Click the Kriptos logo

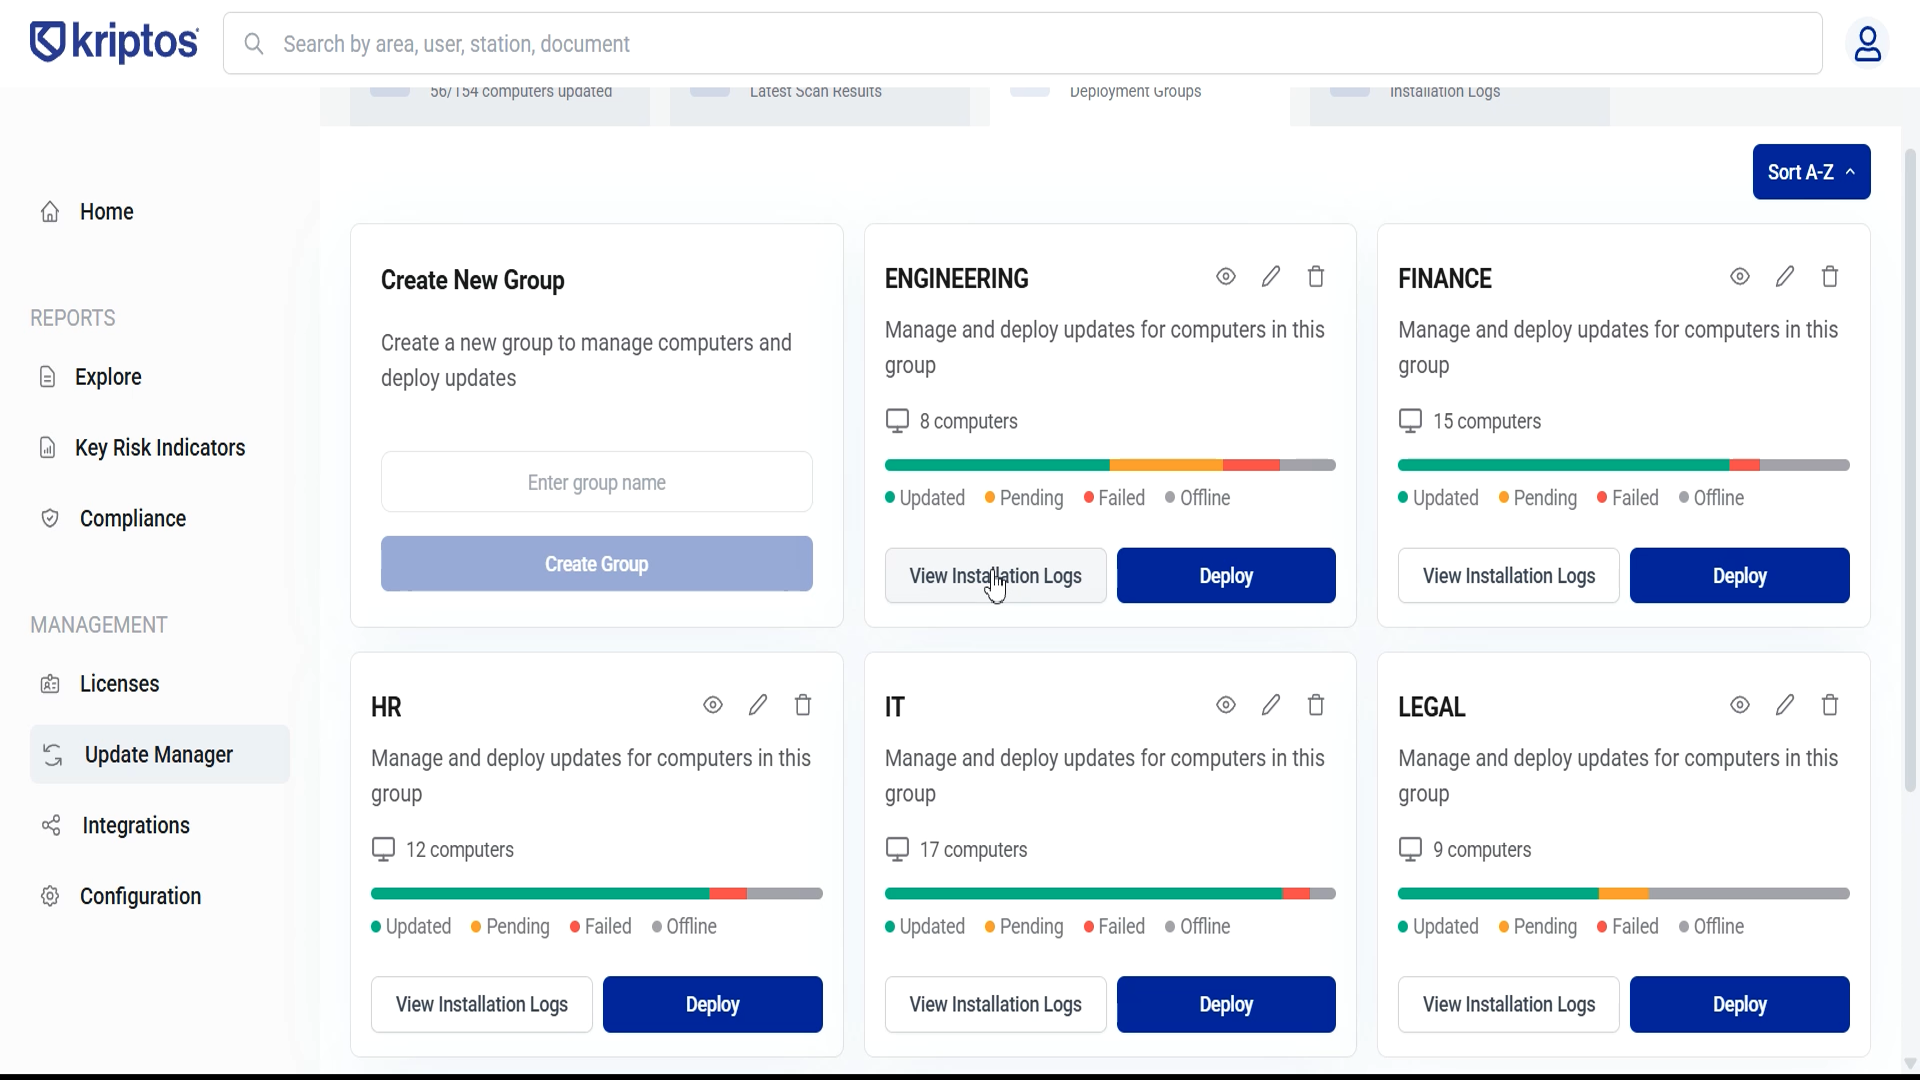[x=114, y=43]
